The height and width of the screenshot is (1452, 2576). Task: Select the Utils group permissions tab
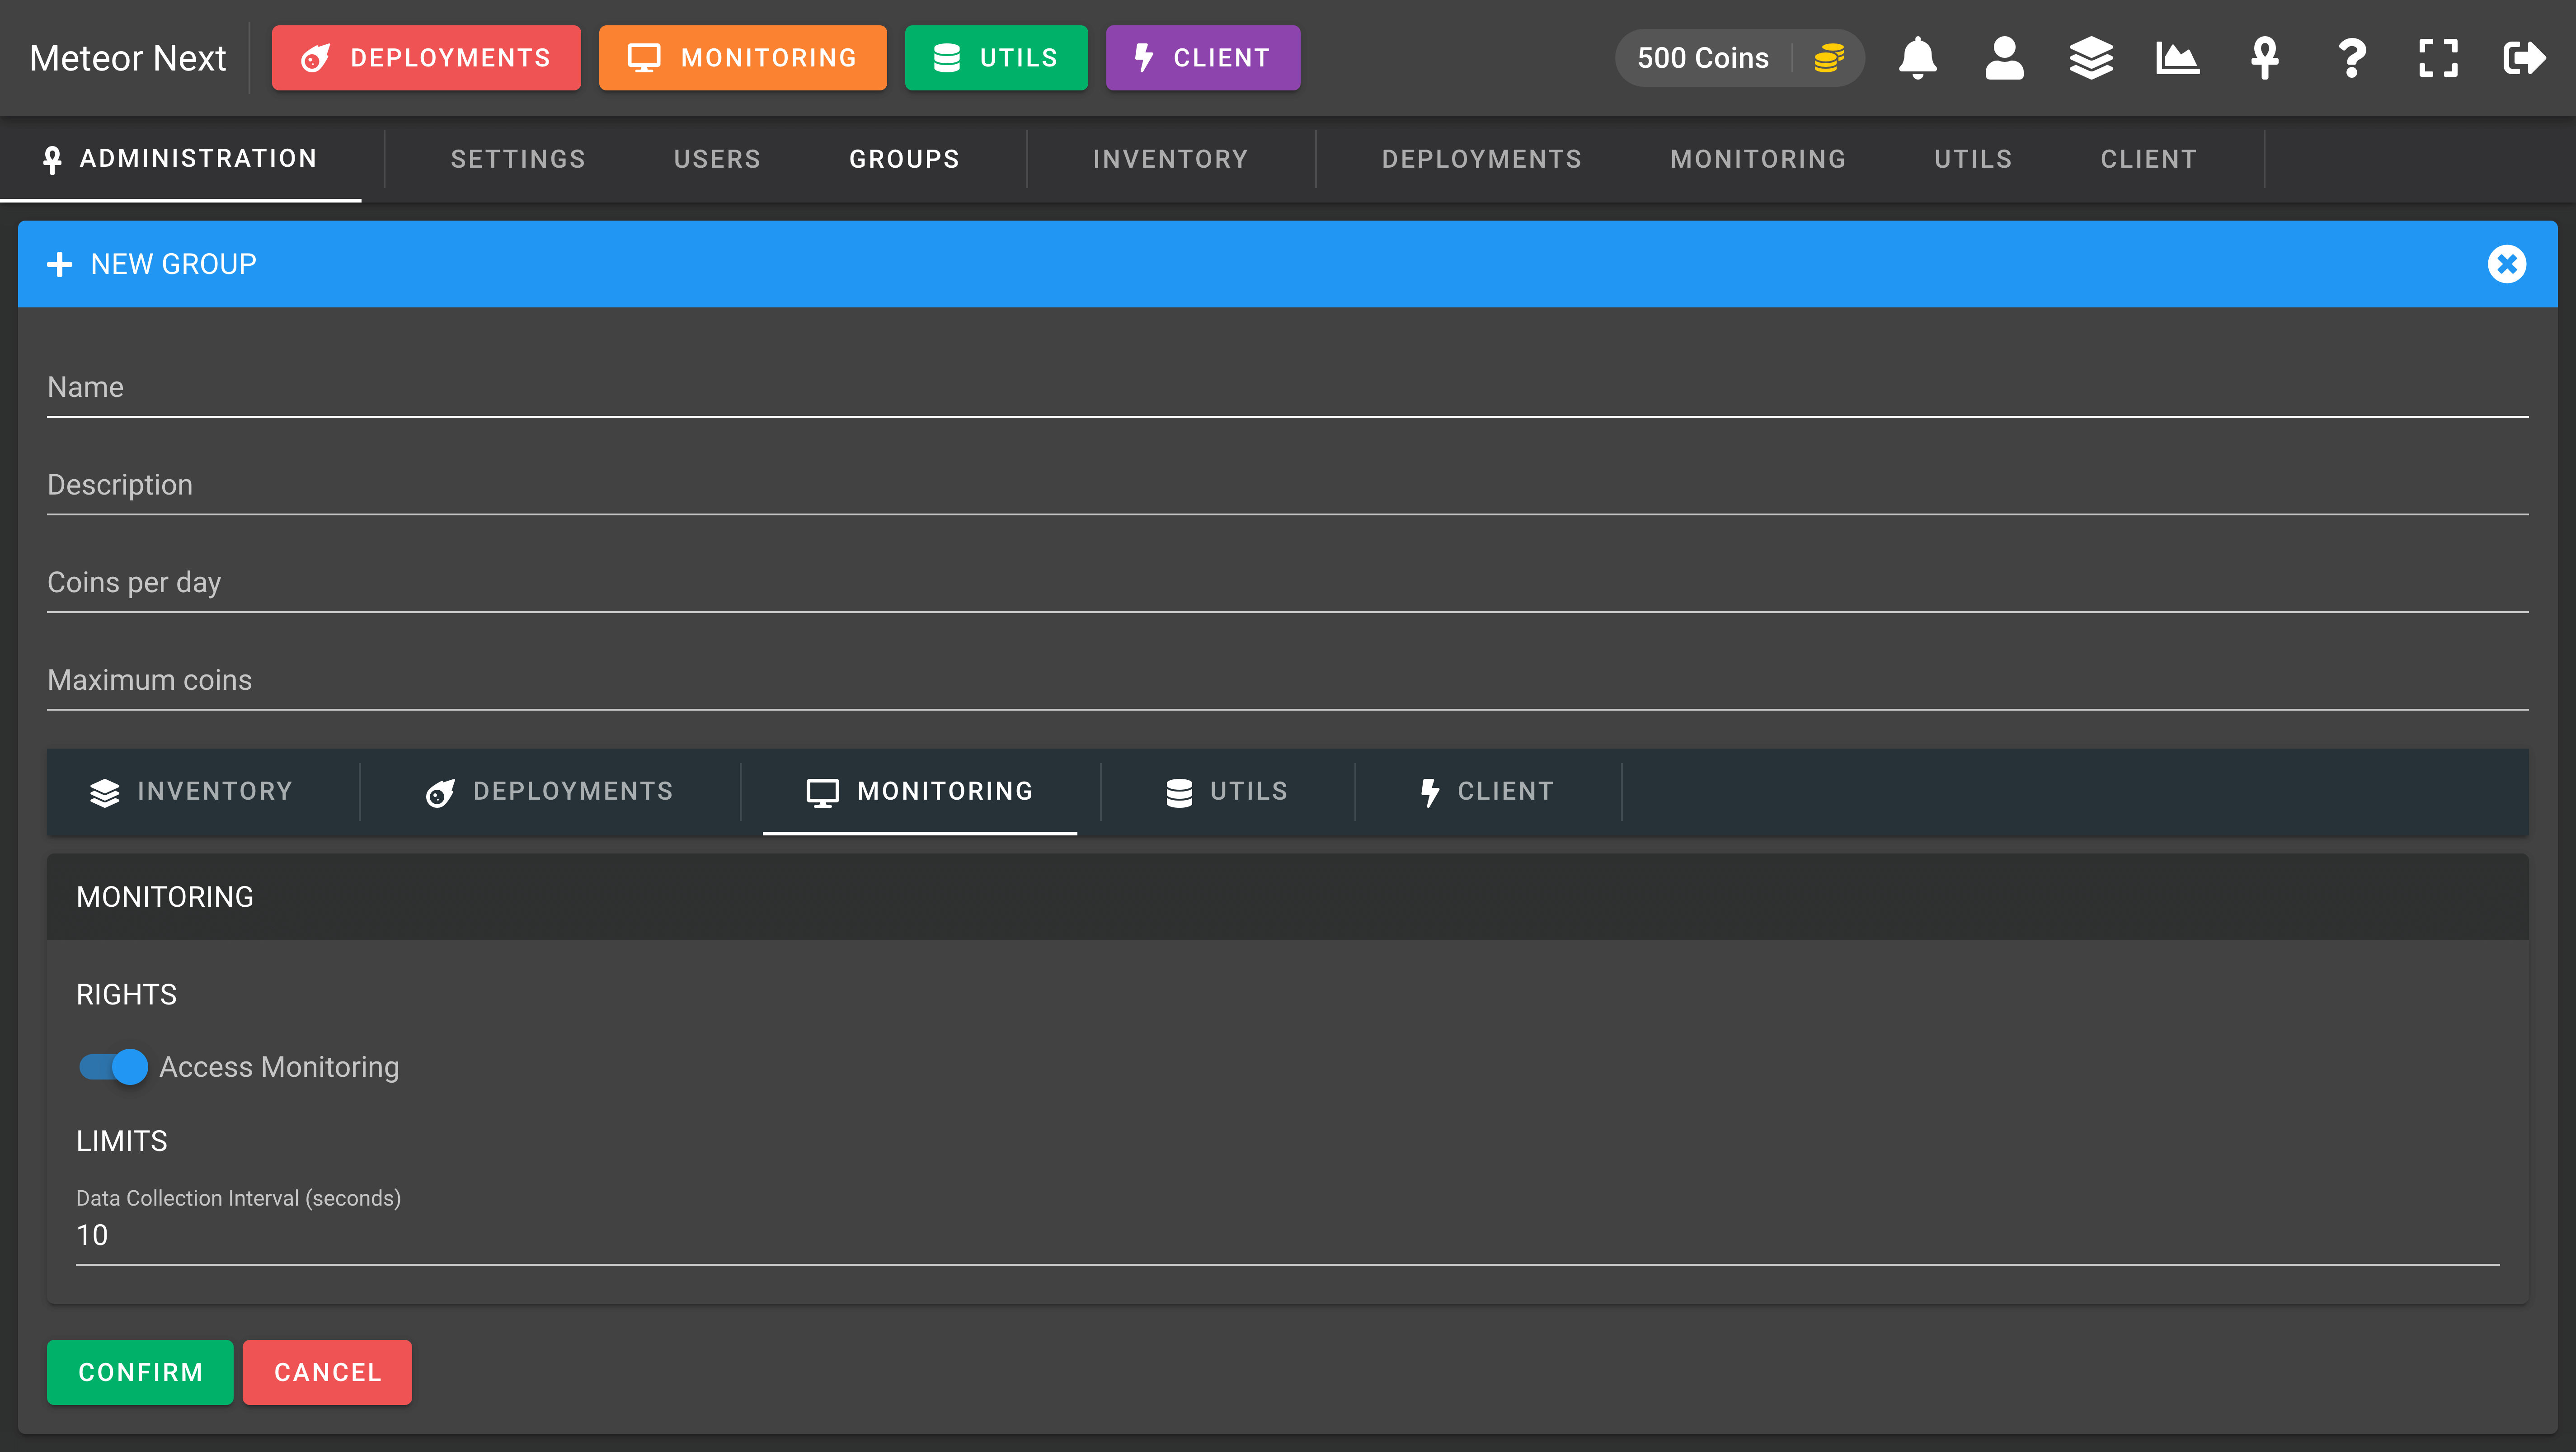coord(1227,792)
